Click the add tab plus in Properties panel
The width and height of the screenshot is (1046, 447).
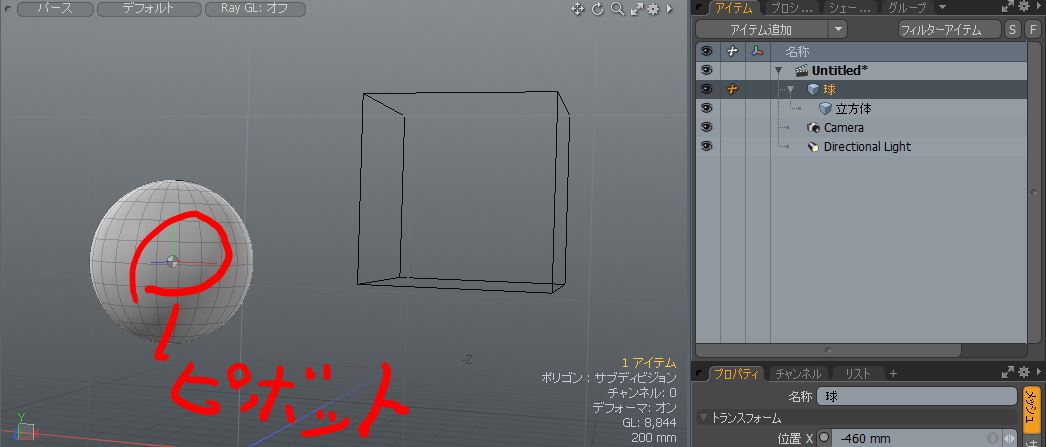click(893, 374)
